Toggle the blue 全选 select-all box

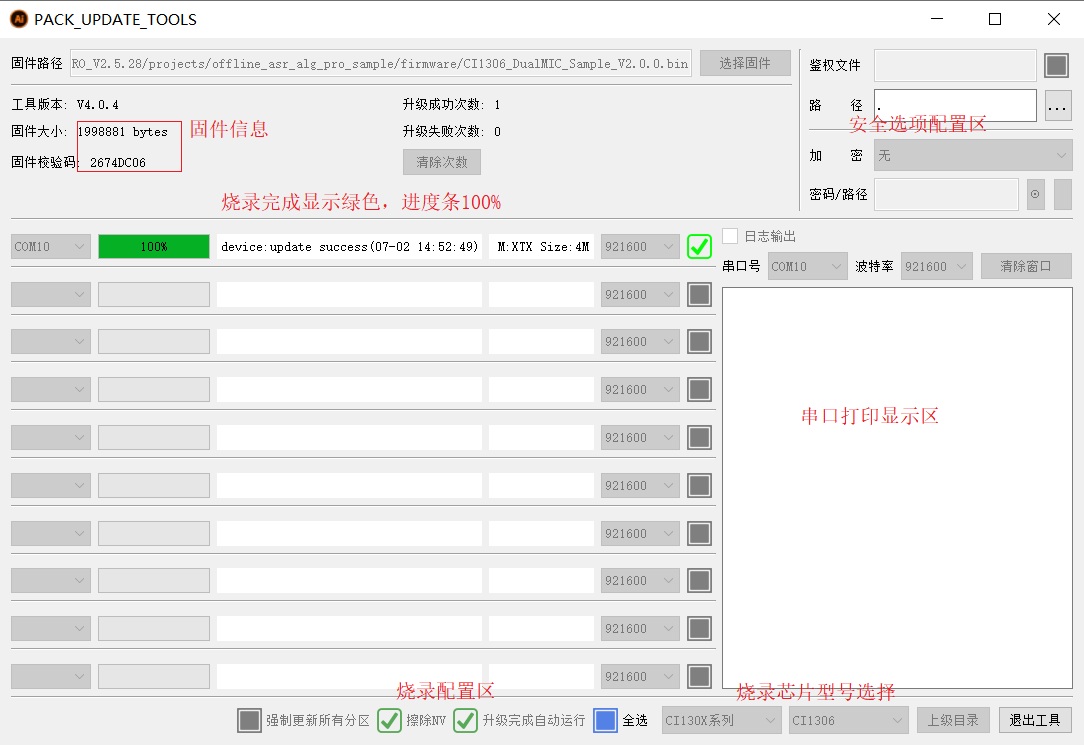tap(605, 720)
